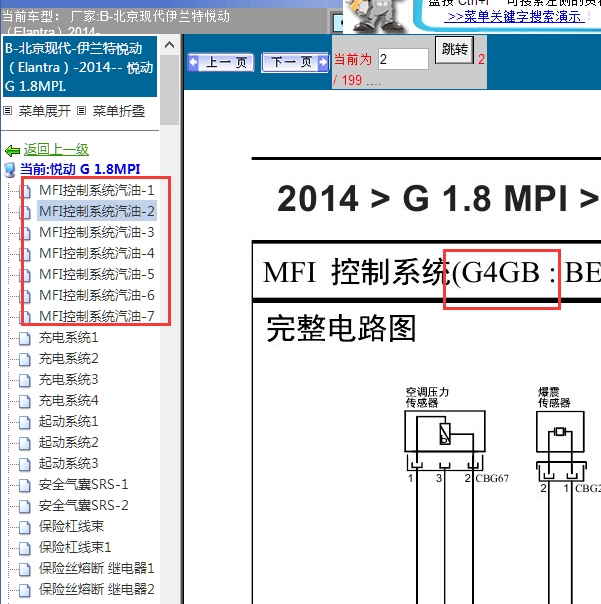Click document icon beside 保险丝熔断 继电器2
Viewport: 601px width, 604px height.
pyautogui.click(x=25, y=591)
